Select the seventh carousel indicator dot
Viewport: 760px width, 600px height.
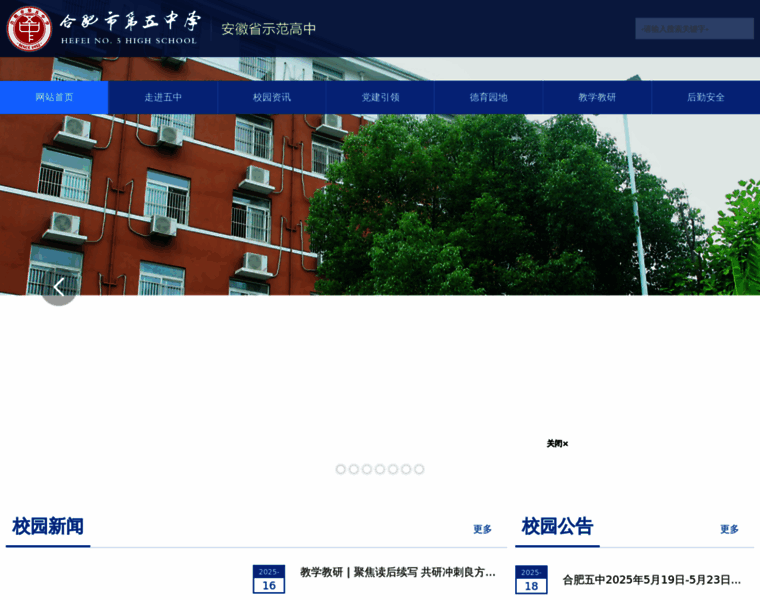(419, 469)
